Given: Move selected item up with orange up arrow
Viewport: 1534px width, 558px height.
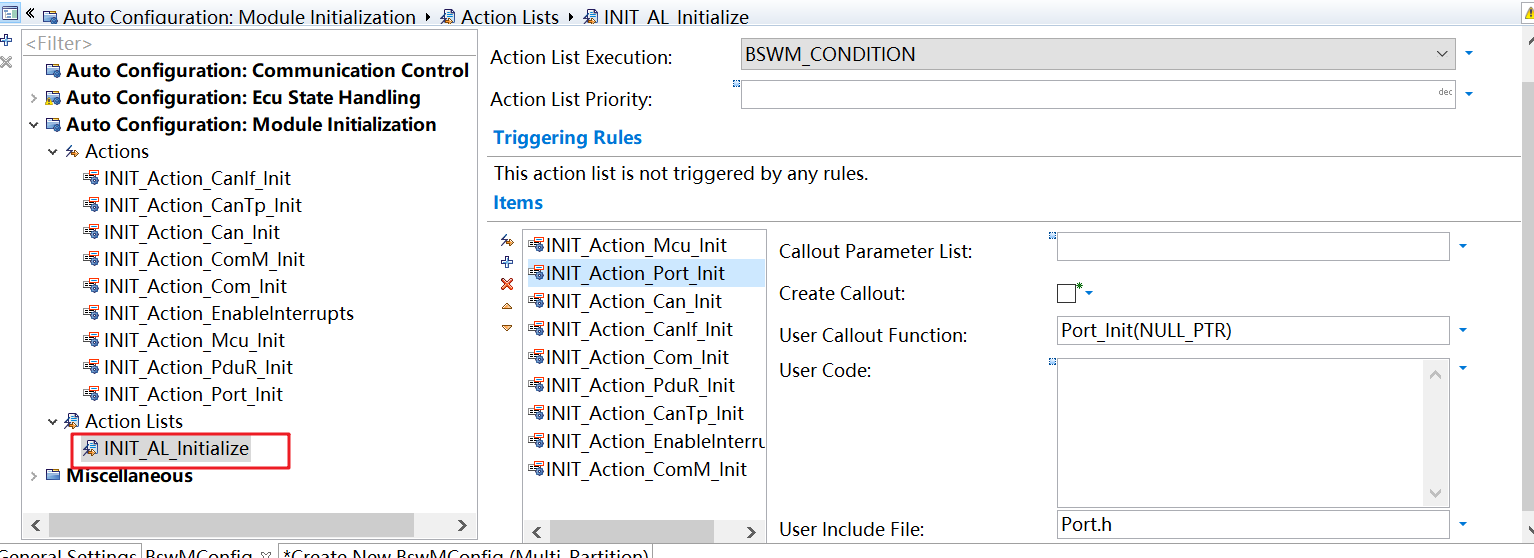Looking at the screenshot, I should (506, 306).
